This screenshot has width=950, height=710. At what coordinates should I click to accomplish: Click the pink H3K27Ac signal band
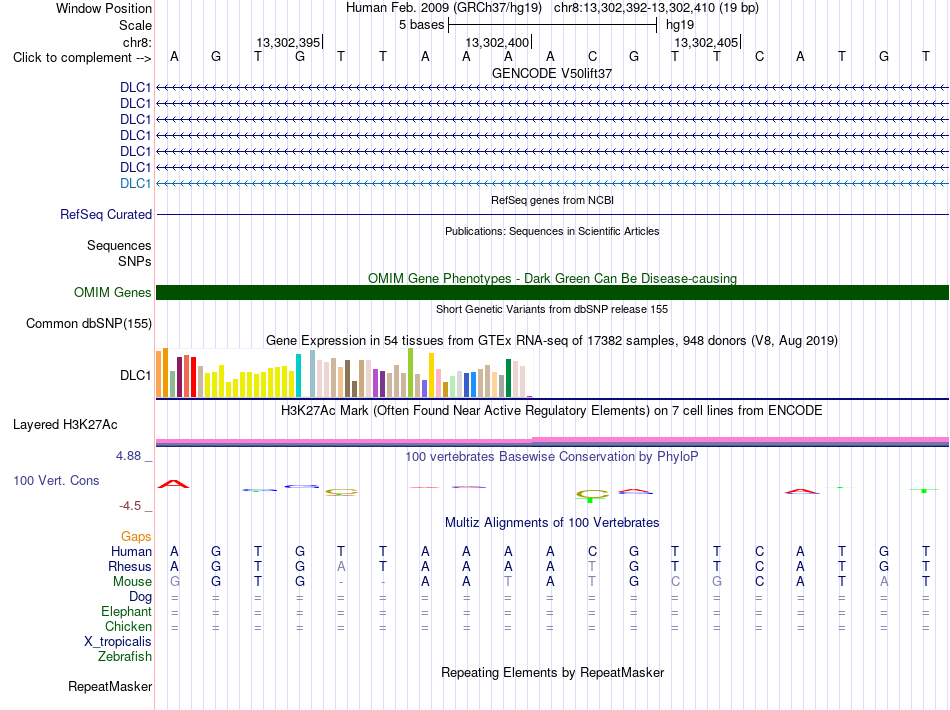tap(552, 440)
